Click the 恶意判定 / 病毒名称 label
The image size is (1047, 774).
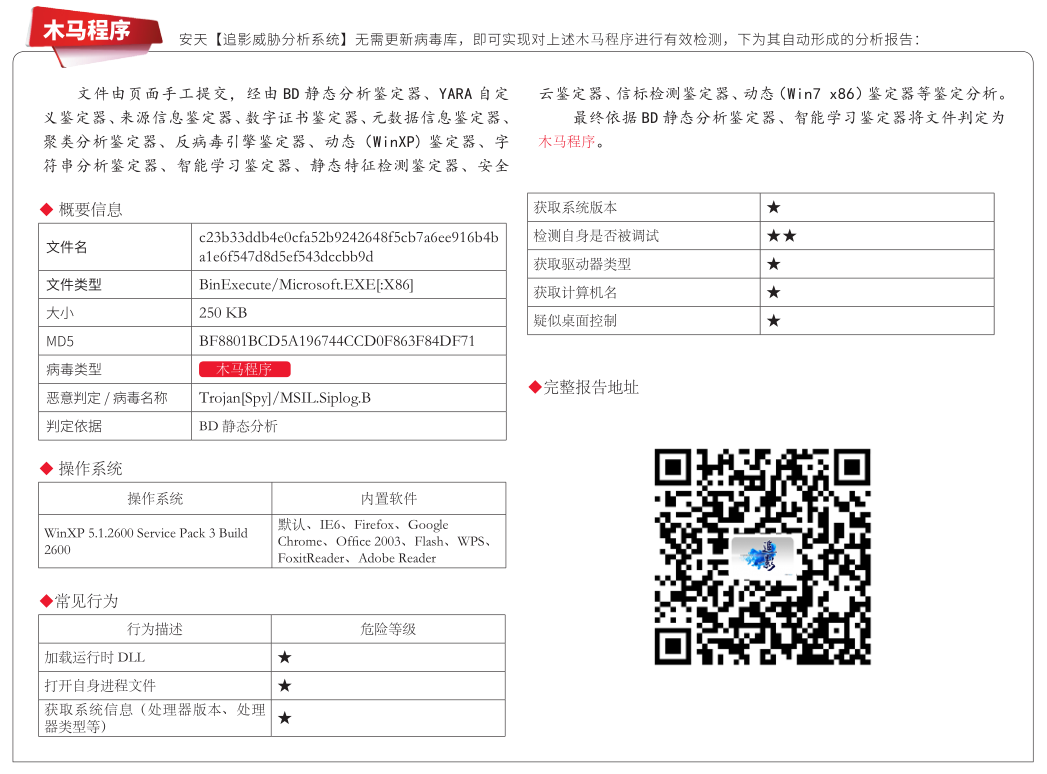click(107, 398)
